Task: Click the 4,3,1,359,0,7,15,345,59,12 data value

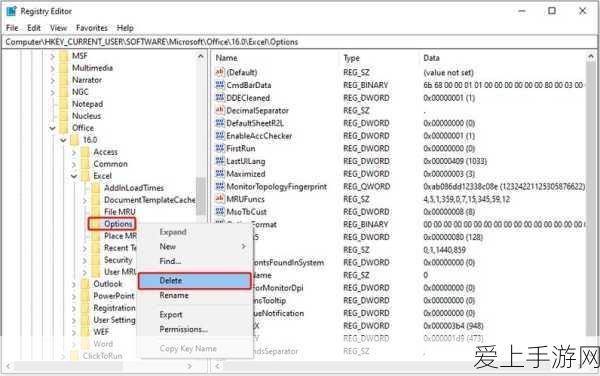Action: click(466, 199)
